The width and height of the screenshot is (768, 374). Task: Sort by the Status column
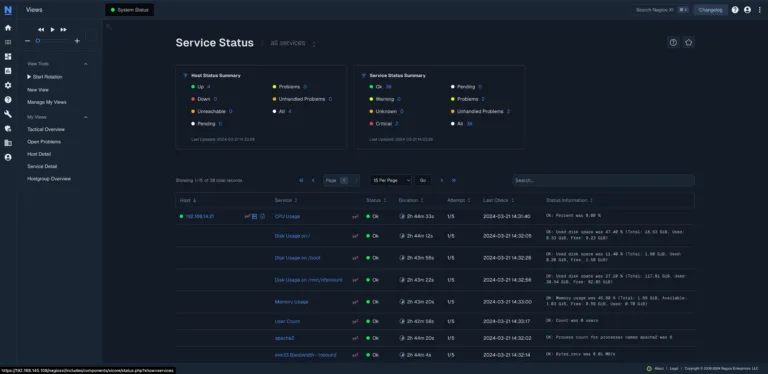coord(376,201)
